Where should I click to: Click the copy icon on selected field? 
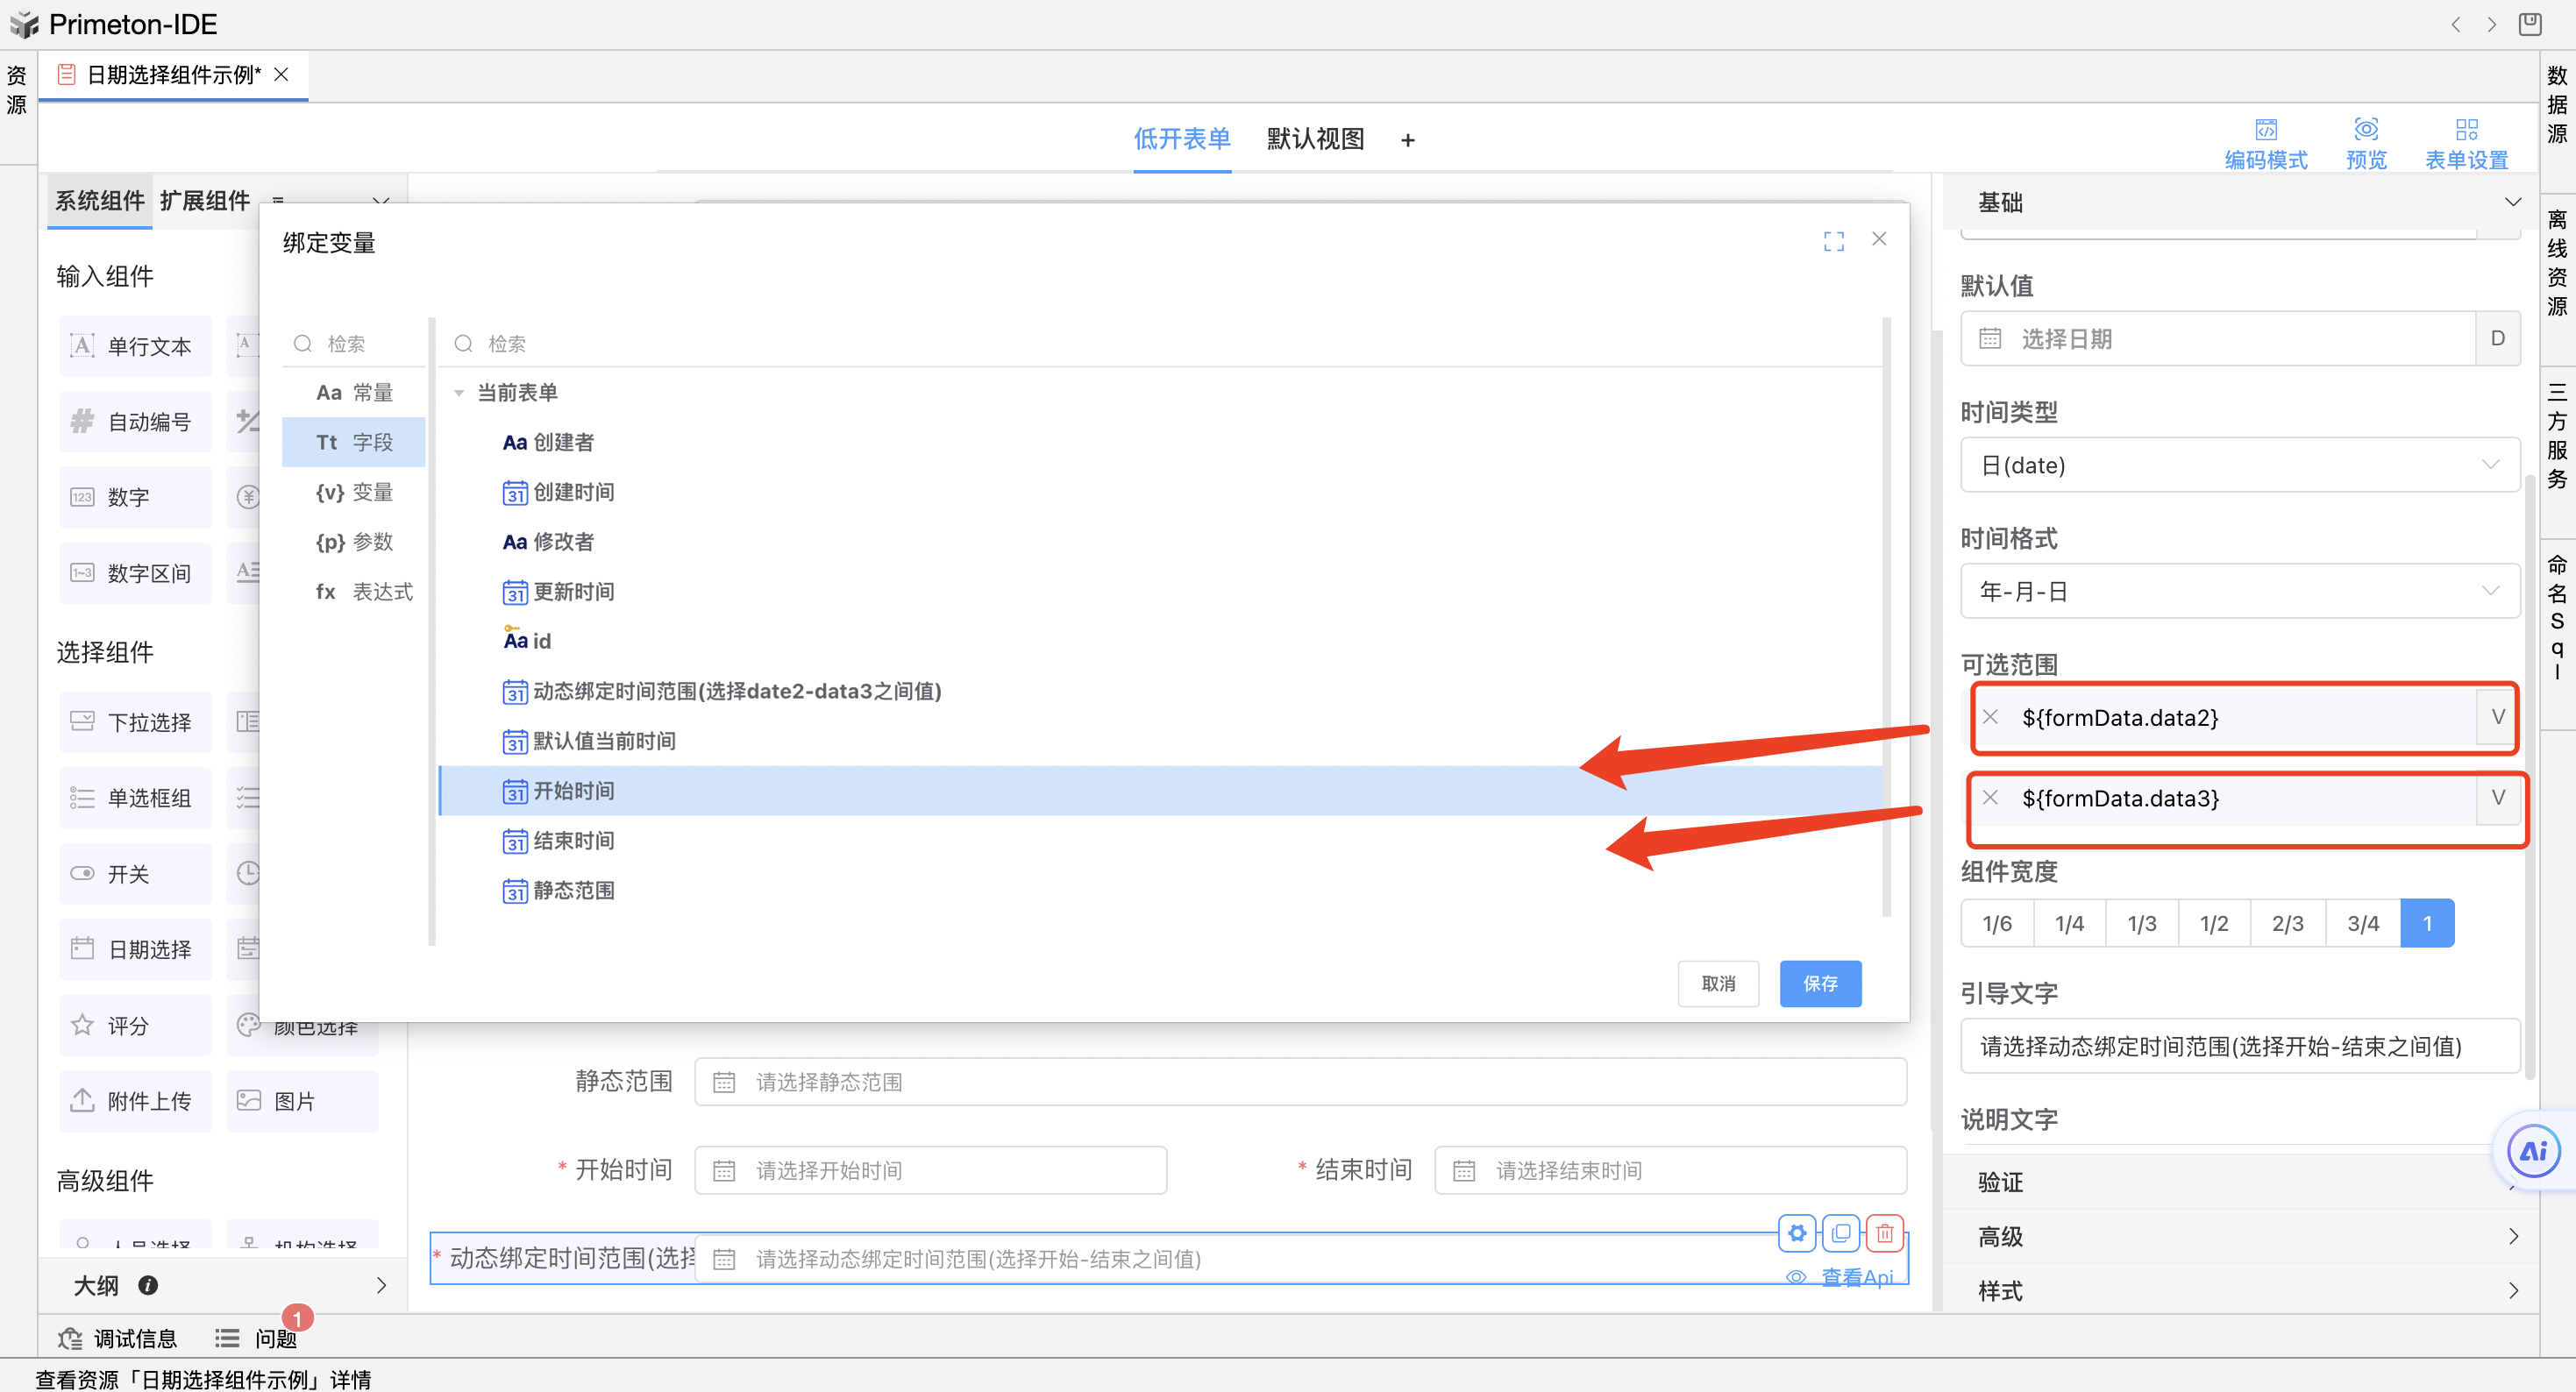(x=1840, y=1233)
